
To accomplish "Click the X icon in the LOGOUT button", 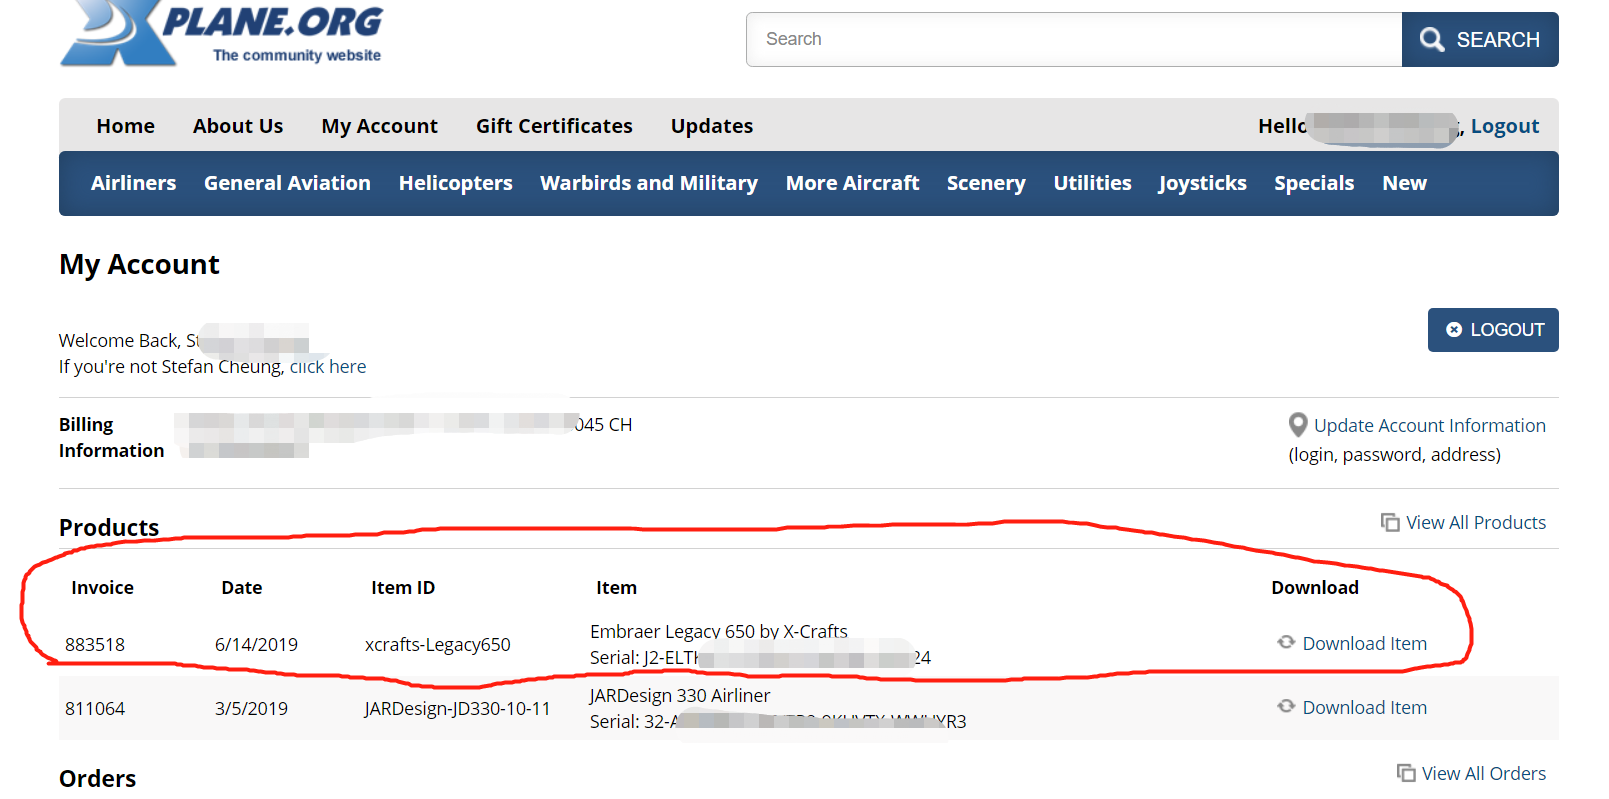I will point(1454,330).
